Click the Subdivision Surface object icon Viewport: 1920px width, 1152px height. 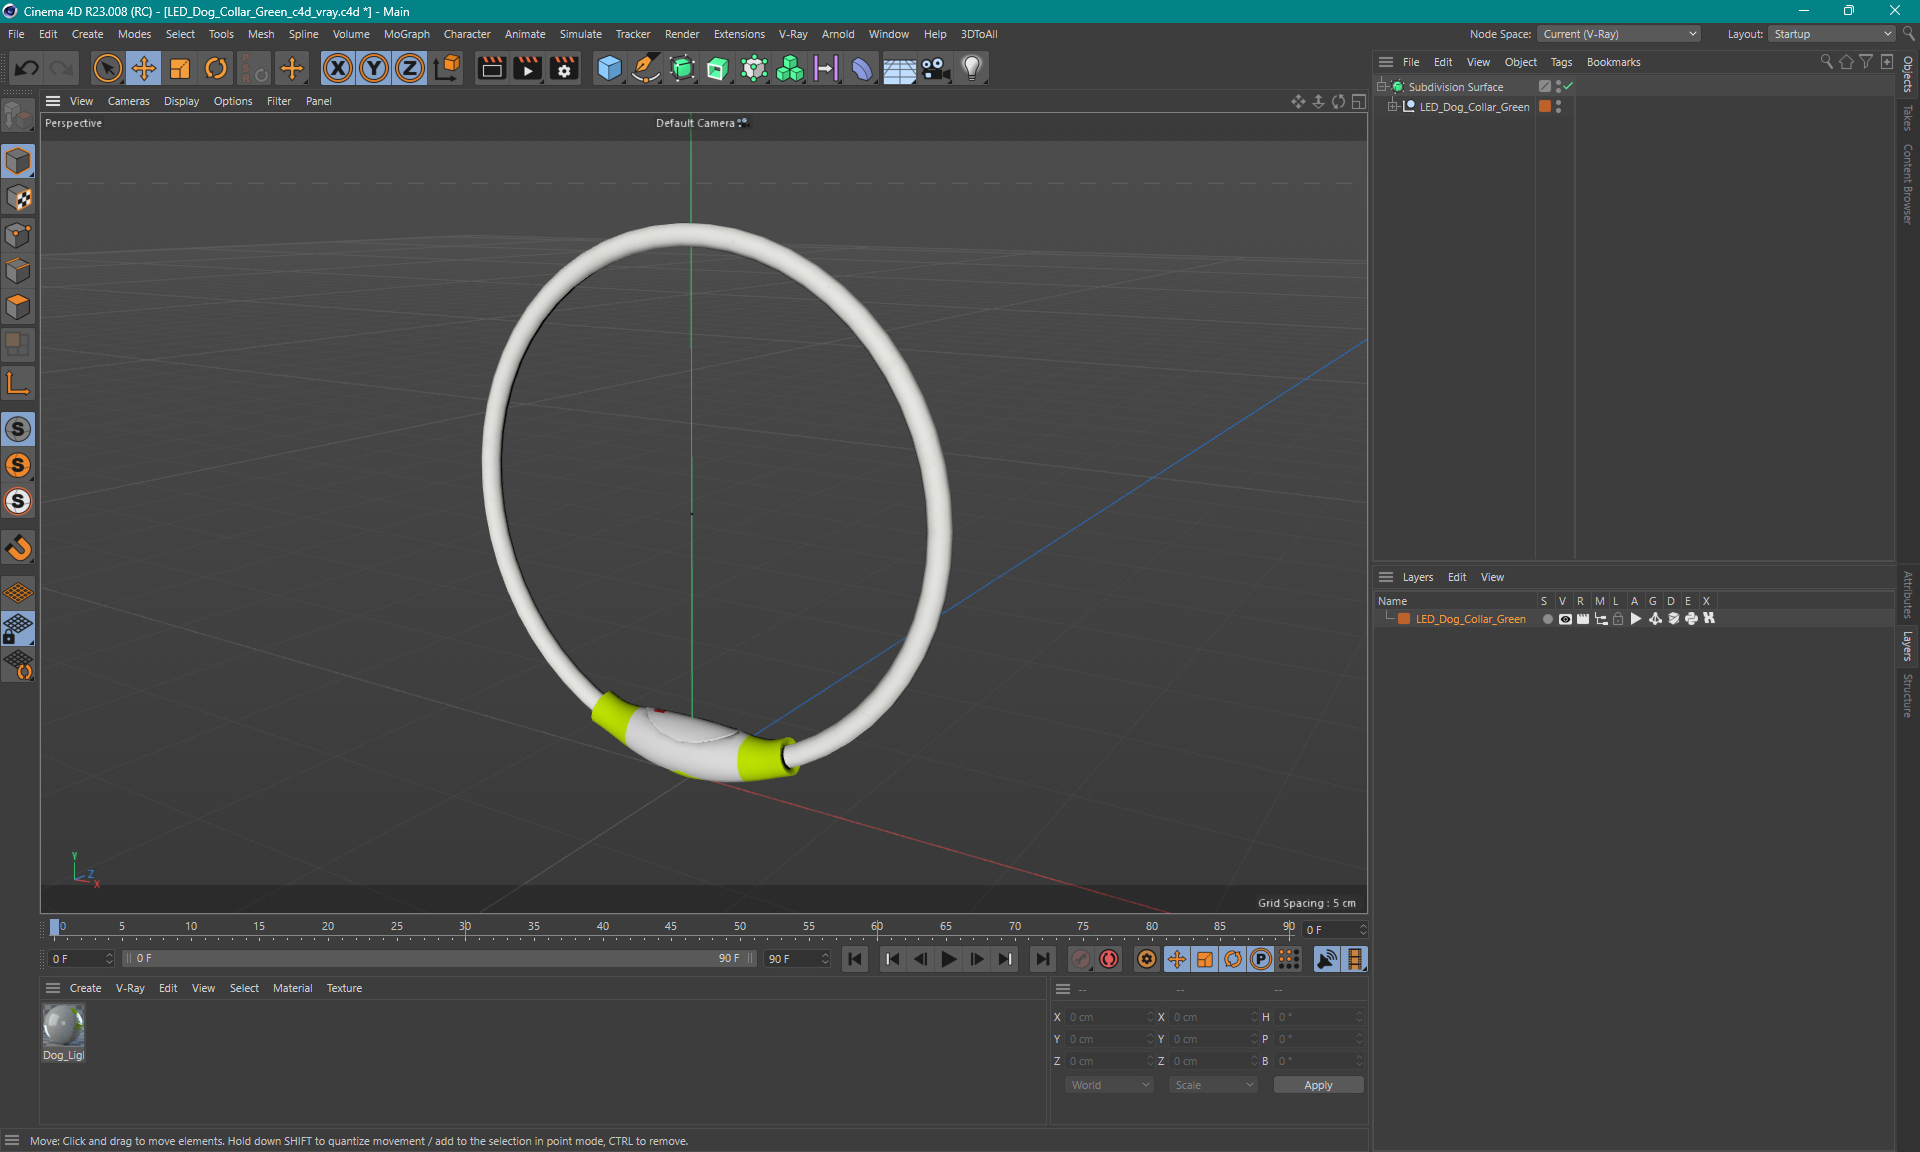coord(1399,86)
